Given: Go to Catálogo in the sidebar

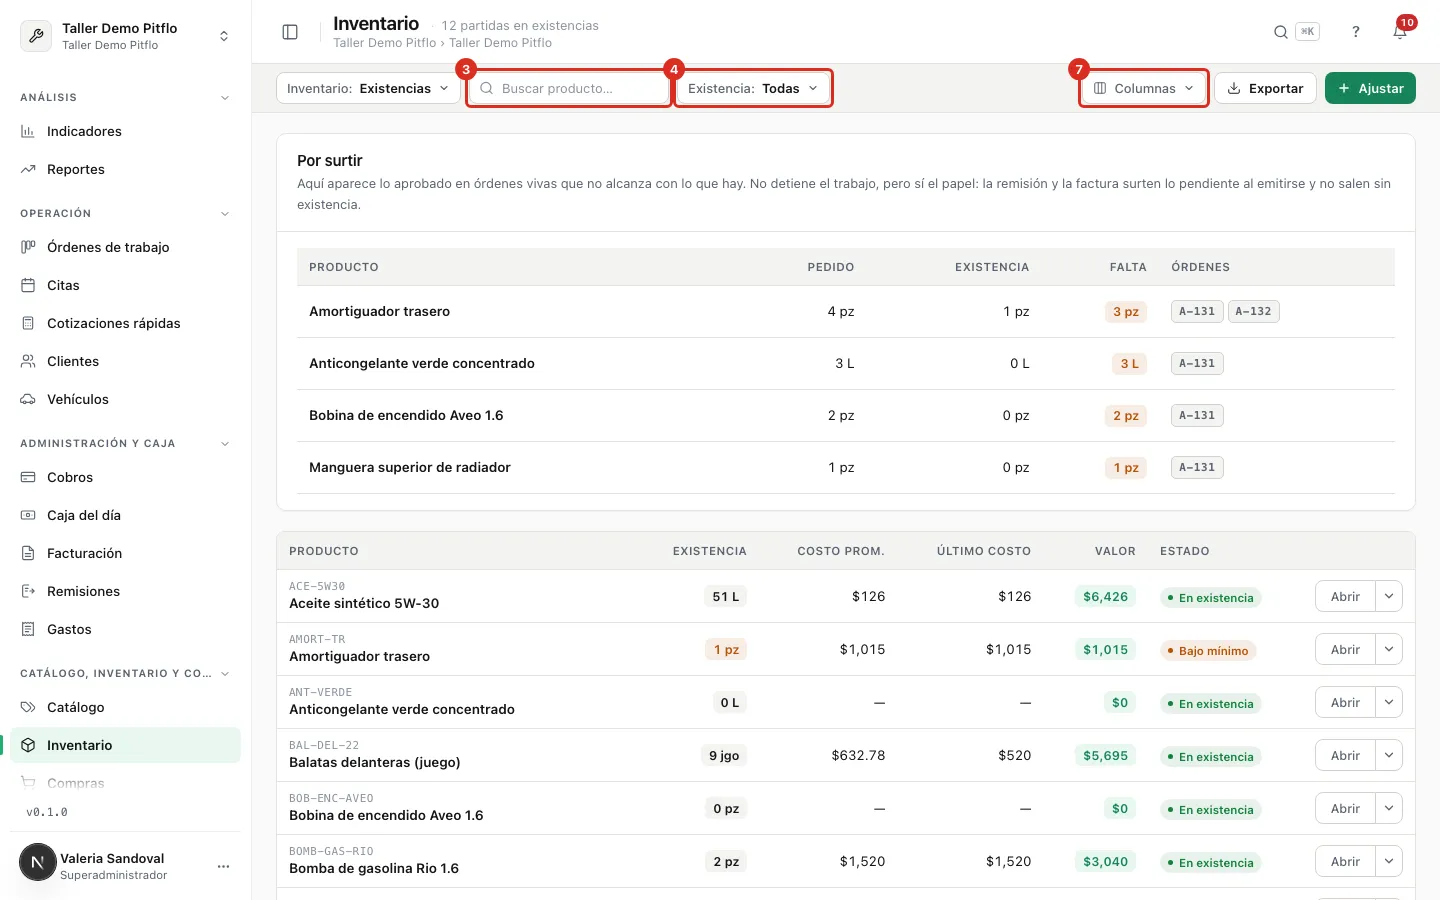Looking at the screenshot, I should 125,707.
